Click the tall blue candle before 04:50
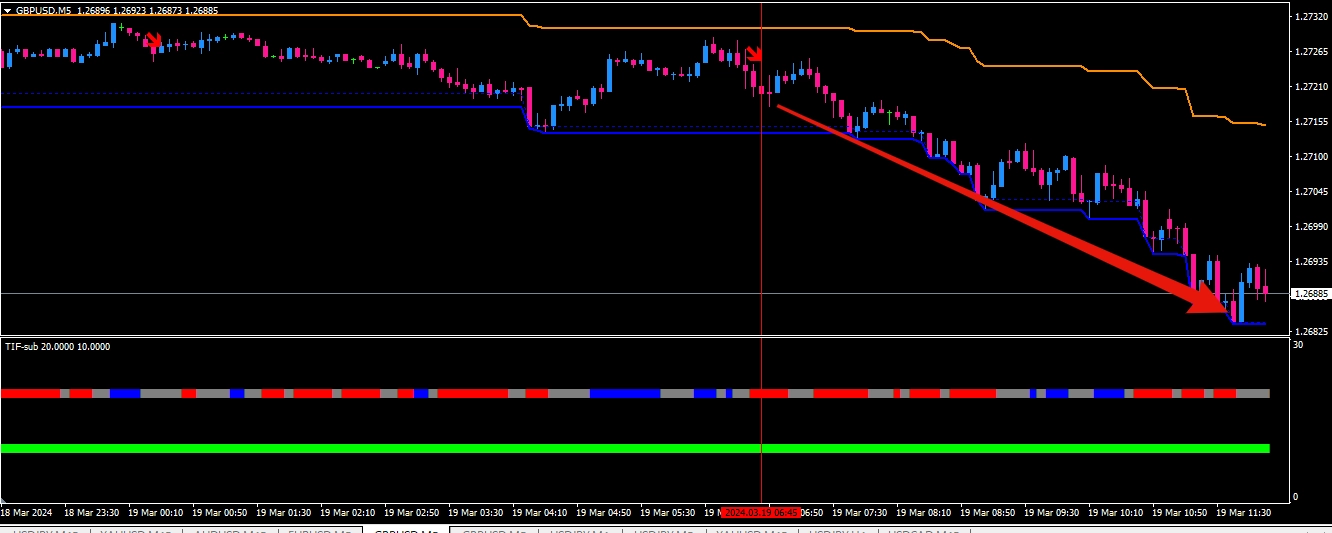This screenshot has width=1332, height=533. tap(608, 73)
